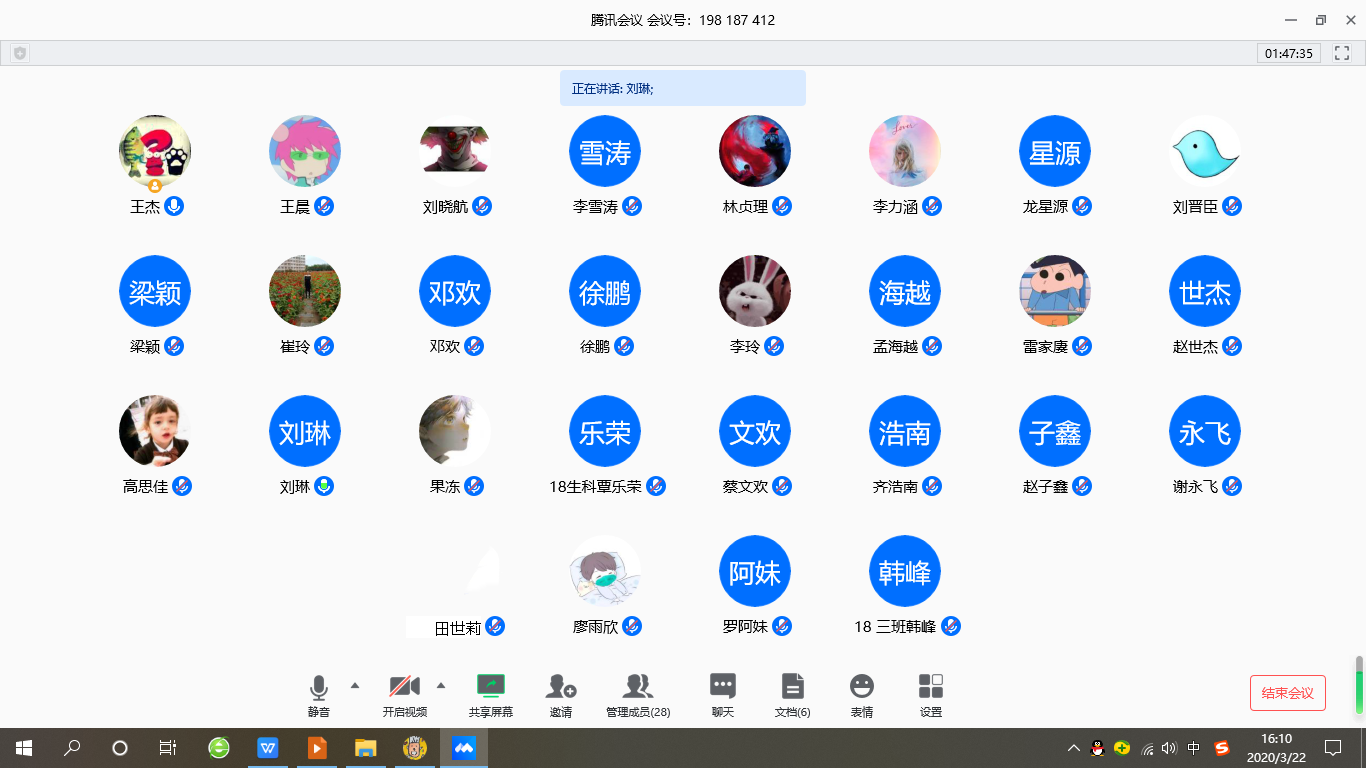The height and width of the screenshot is (768, 1366).
Task: Click the green mic icon beside 刘琳
Action: pyautogui.click(x=324, y=486)
